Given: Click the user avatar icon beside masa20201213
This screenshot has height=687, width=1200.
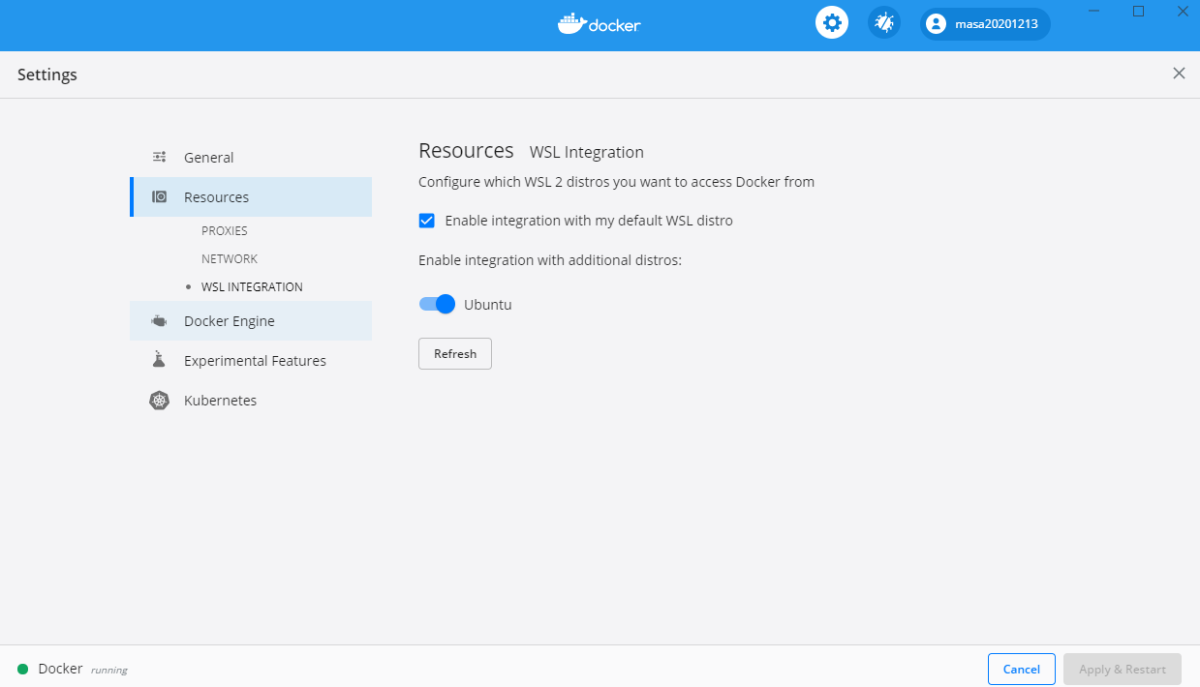Looking at the screenshot, I should pos(936,23).
